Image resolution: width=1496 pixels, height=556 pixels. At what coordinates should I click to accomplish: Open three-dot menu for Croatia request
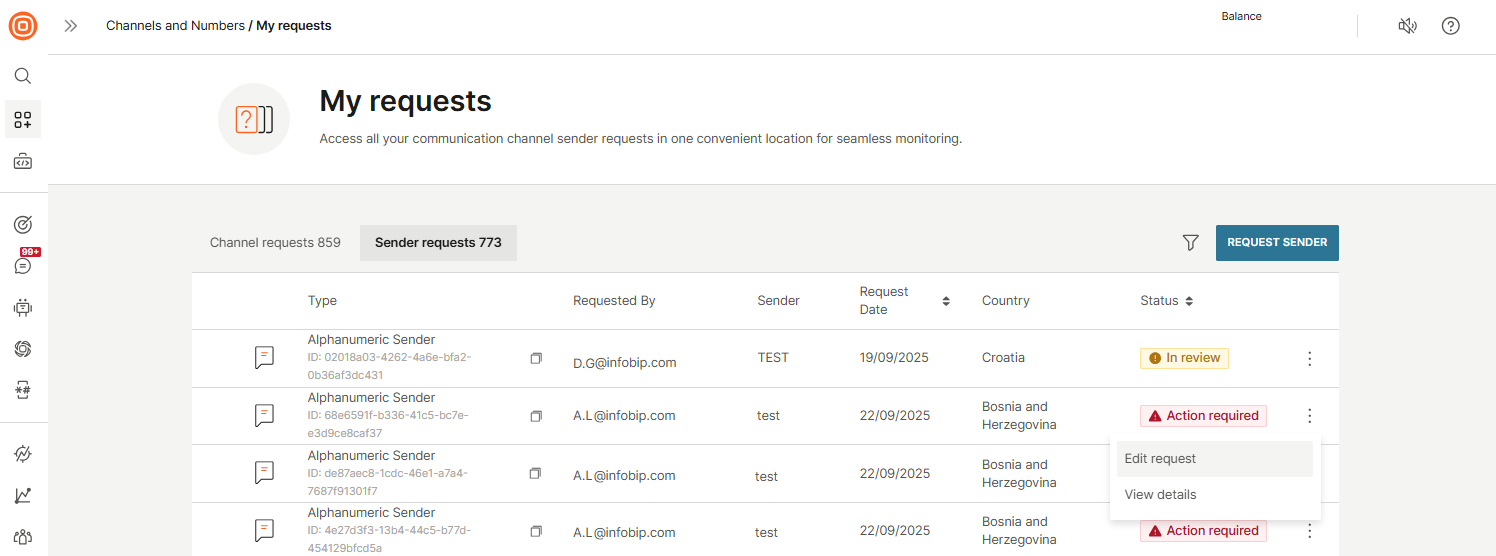(x=1310, y=359)
